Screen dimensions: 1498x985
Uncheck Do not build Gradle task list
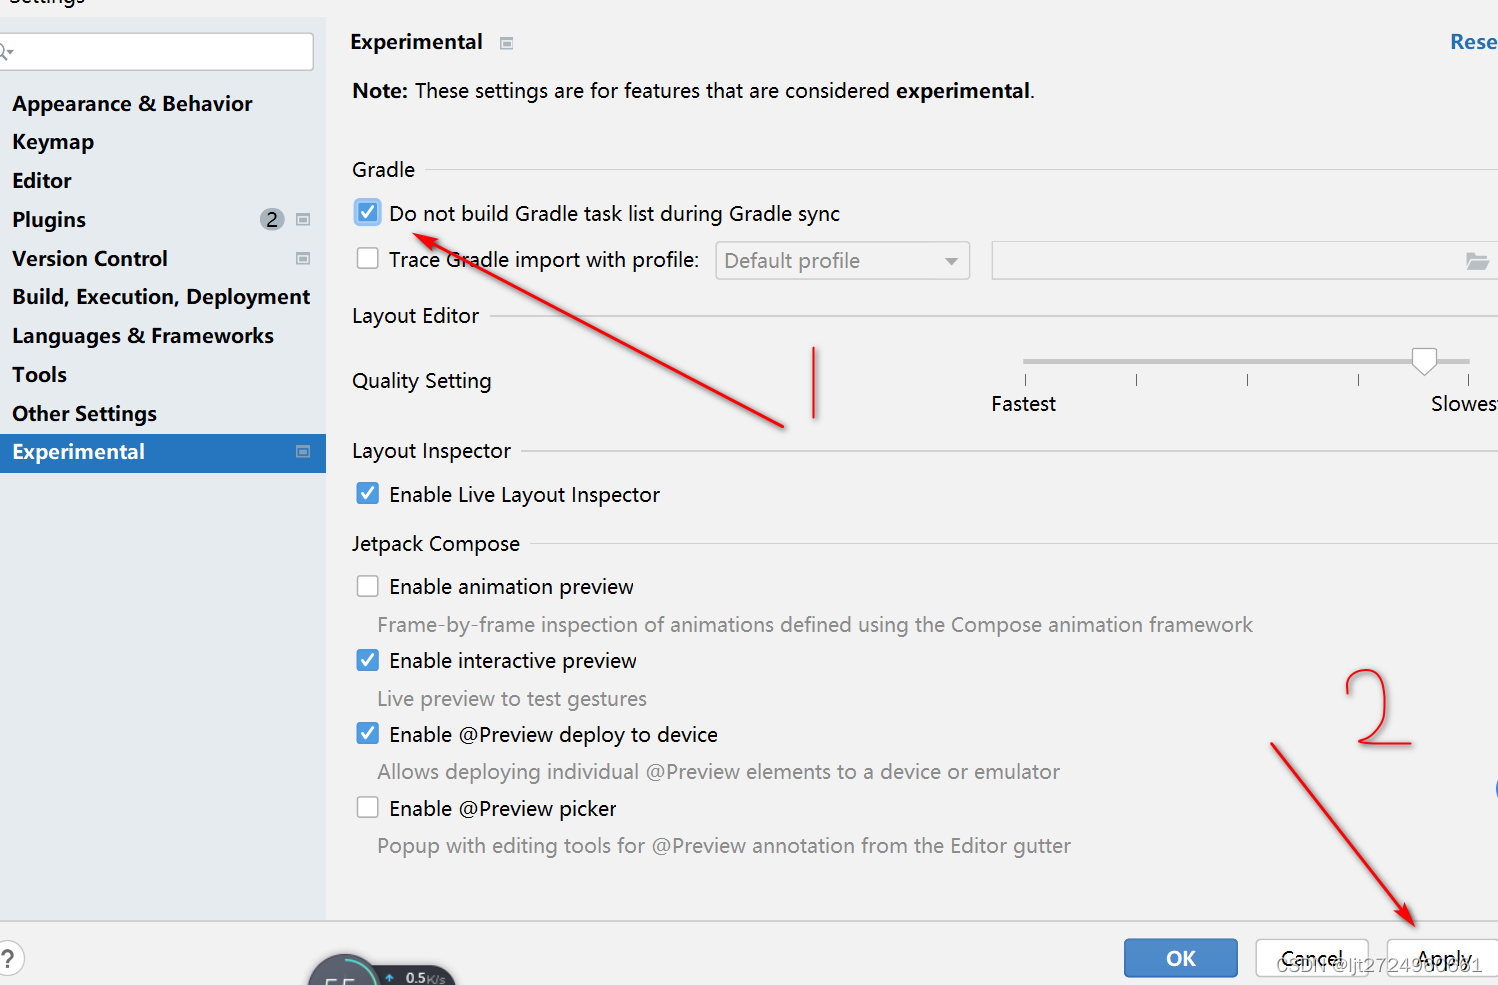pos(367,212)
